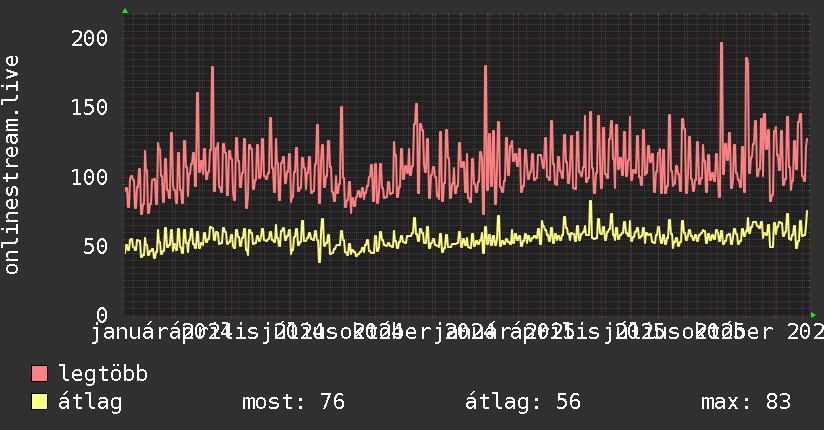Click the 200 y-axis tick label

89,38
